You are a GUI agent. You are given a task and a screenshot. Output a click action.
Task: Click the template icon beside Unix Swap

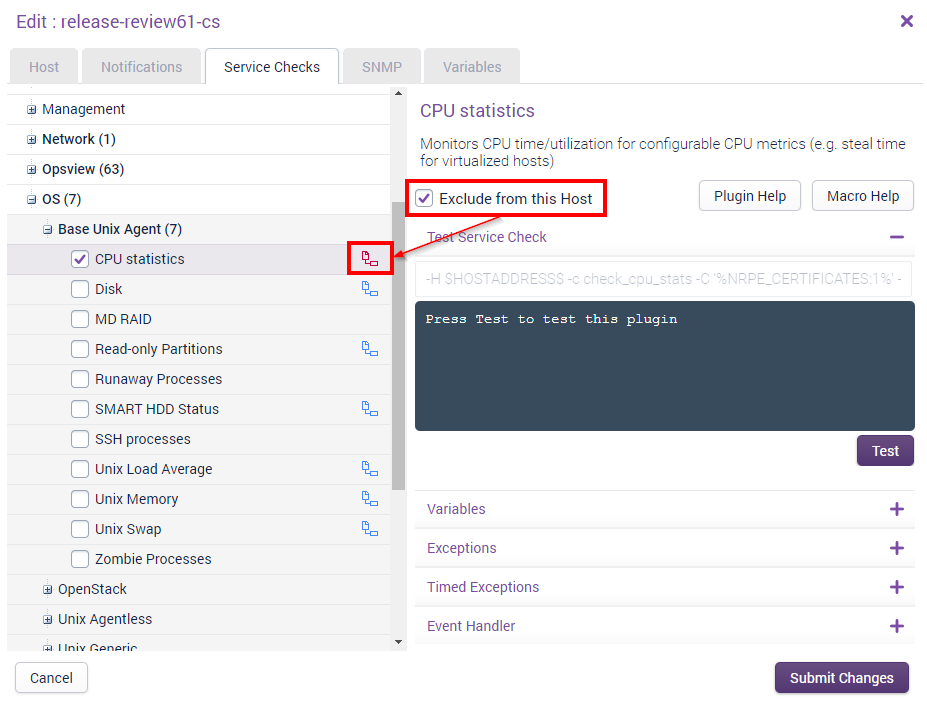(x=370, y=529)
